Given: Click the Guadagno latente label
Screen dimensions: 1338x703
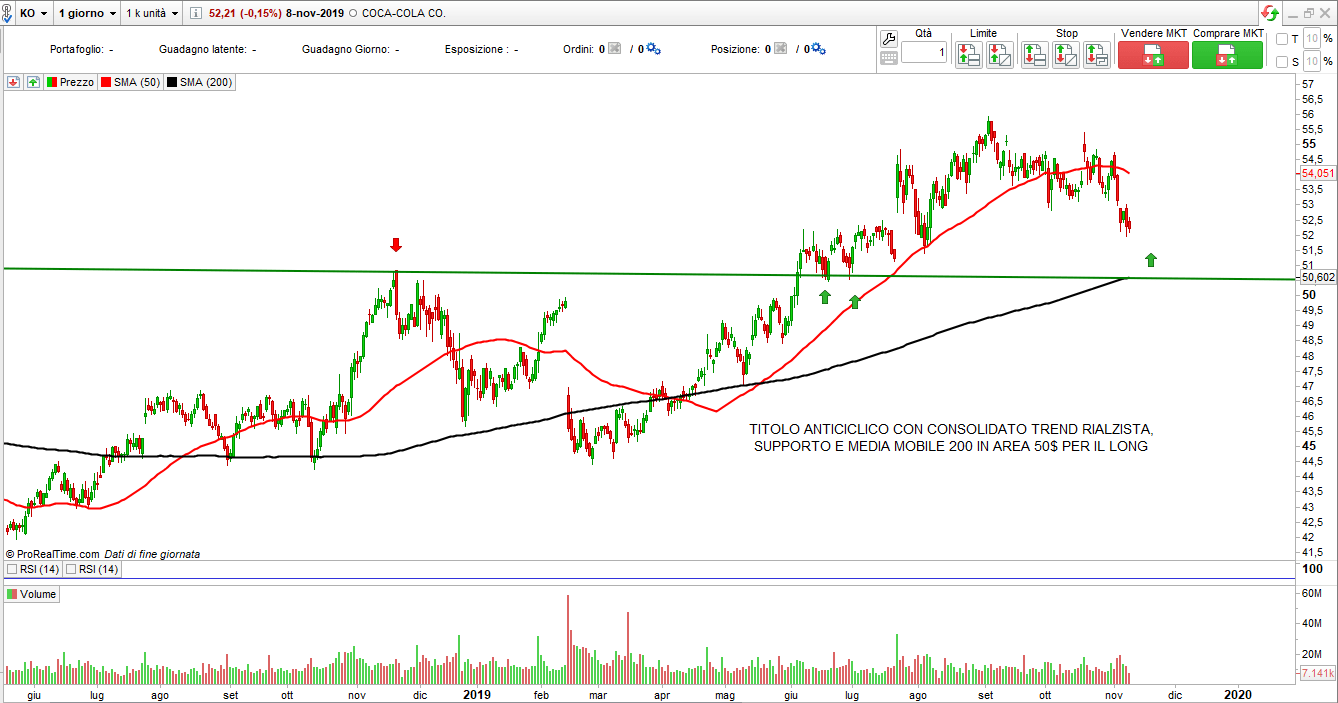Looking at the screenshot, I should point(204,49).
